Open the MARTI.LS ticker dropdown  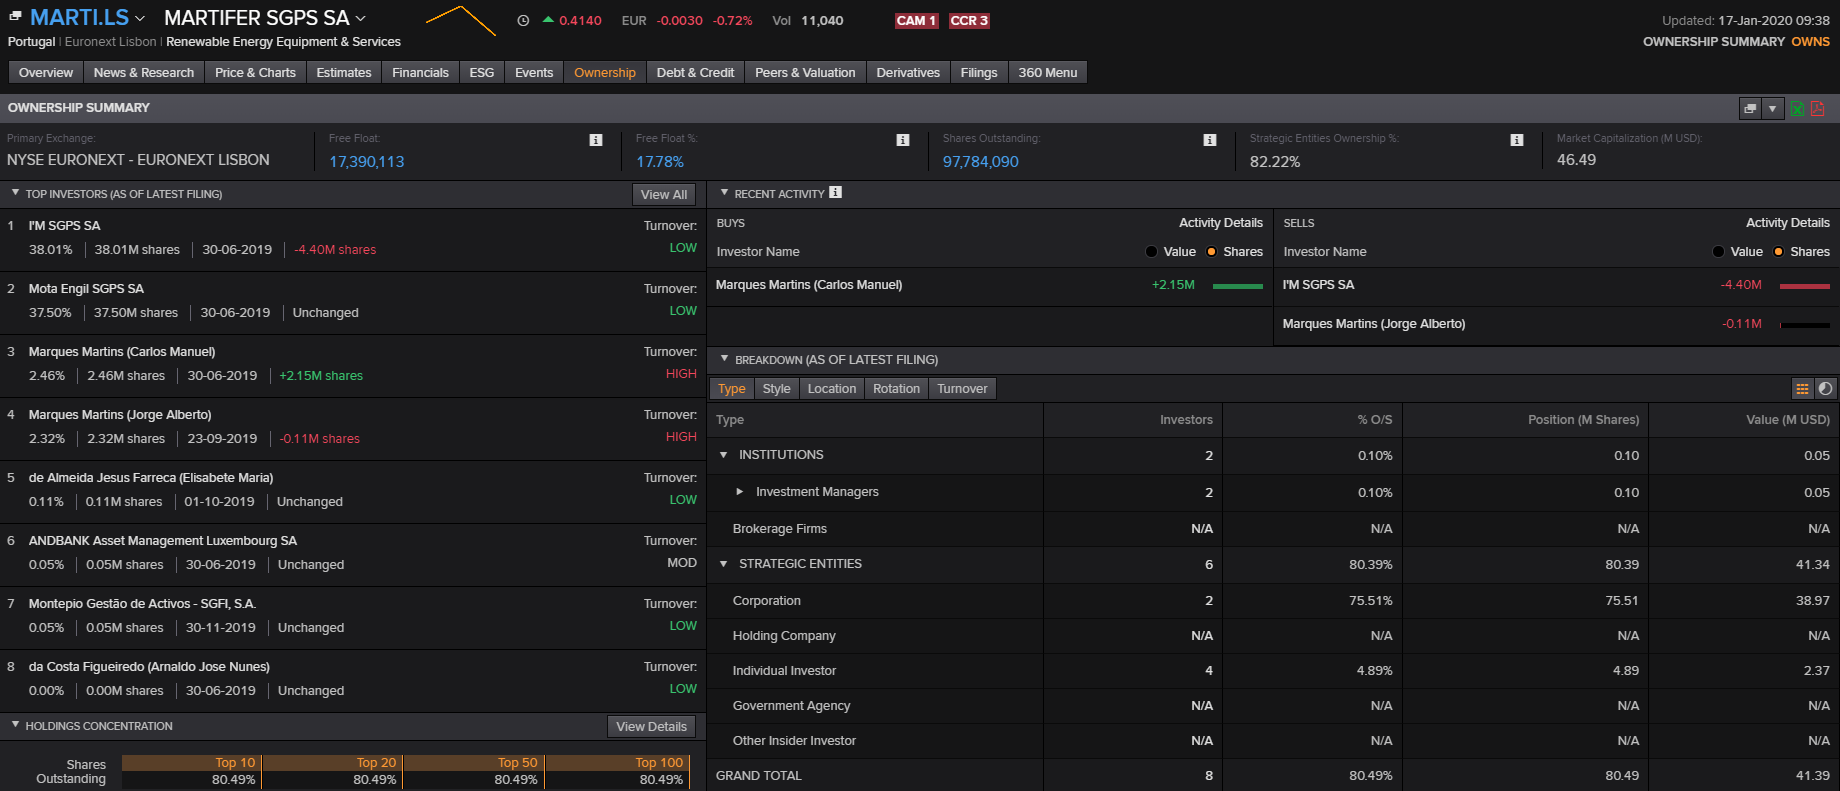[x=140, y=19]
